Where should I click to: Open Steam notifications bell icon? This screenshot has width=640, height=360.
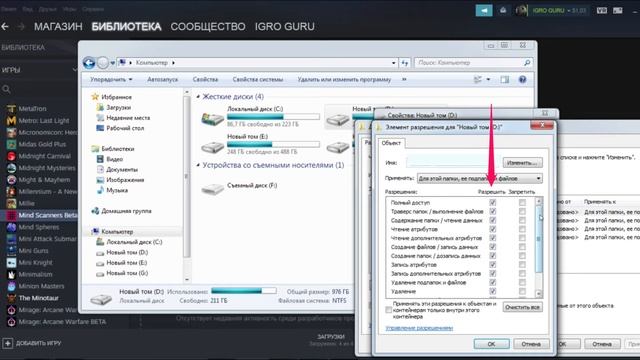503,10
